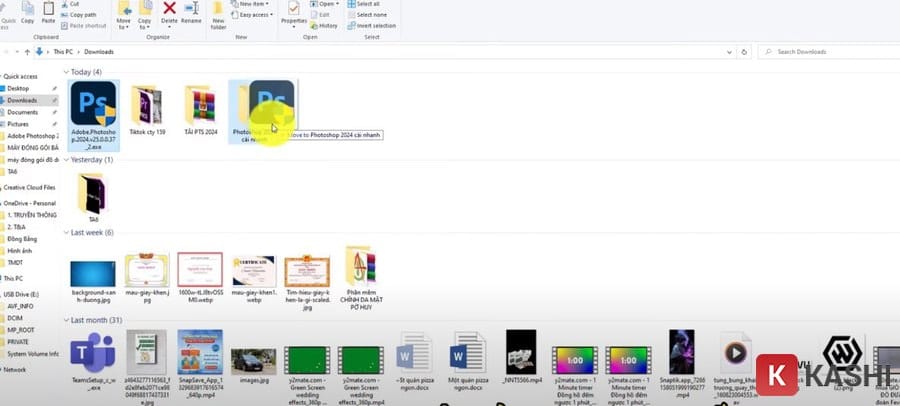Viewport: 900px width, 406px height.
Task: Select the Adobe Photoshop 2024 exe file
Action: click(x=94, y=110)
